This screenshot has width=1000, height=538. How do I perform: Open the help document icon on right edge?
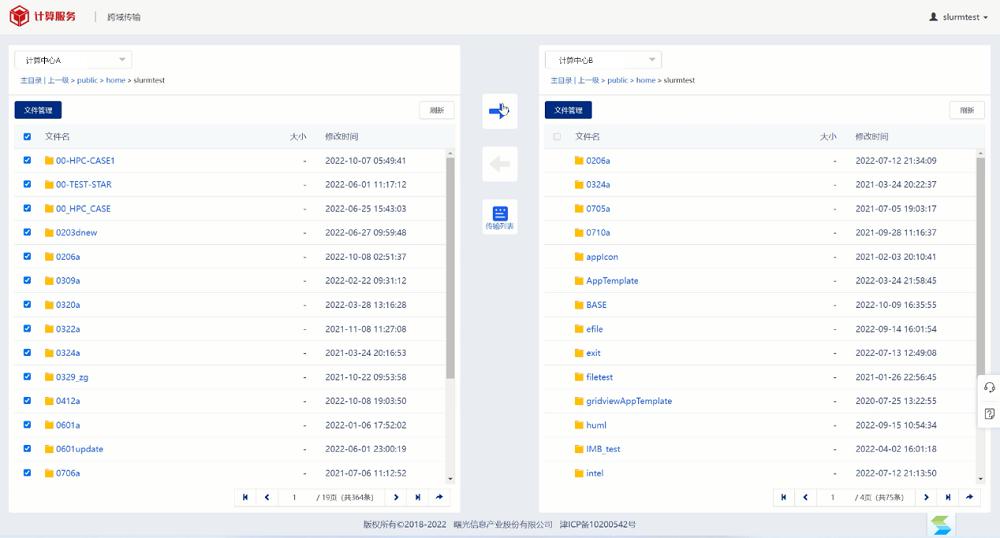pos(989,413)
